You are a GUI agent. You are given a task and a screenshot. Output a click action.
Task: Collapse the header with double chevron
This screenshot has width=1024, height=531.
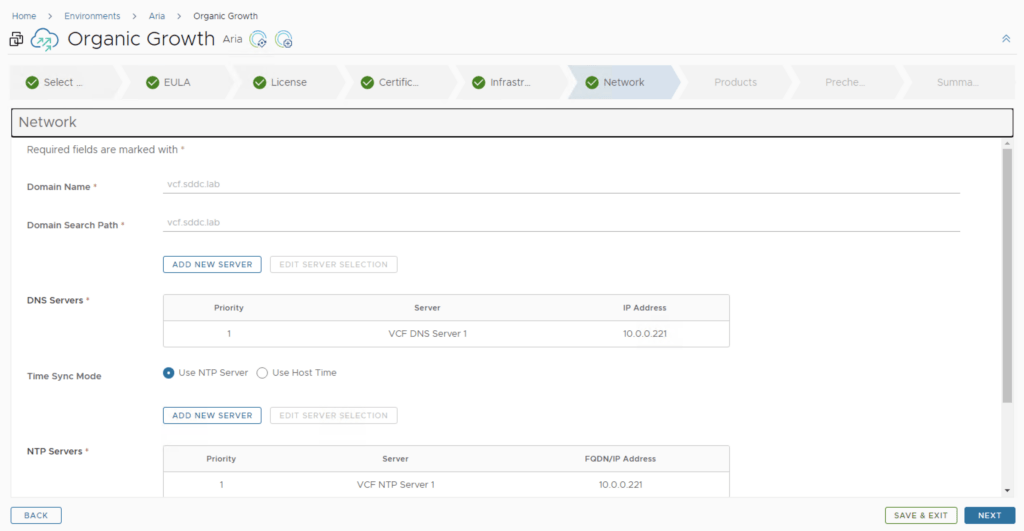click(1005, 38)
